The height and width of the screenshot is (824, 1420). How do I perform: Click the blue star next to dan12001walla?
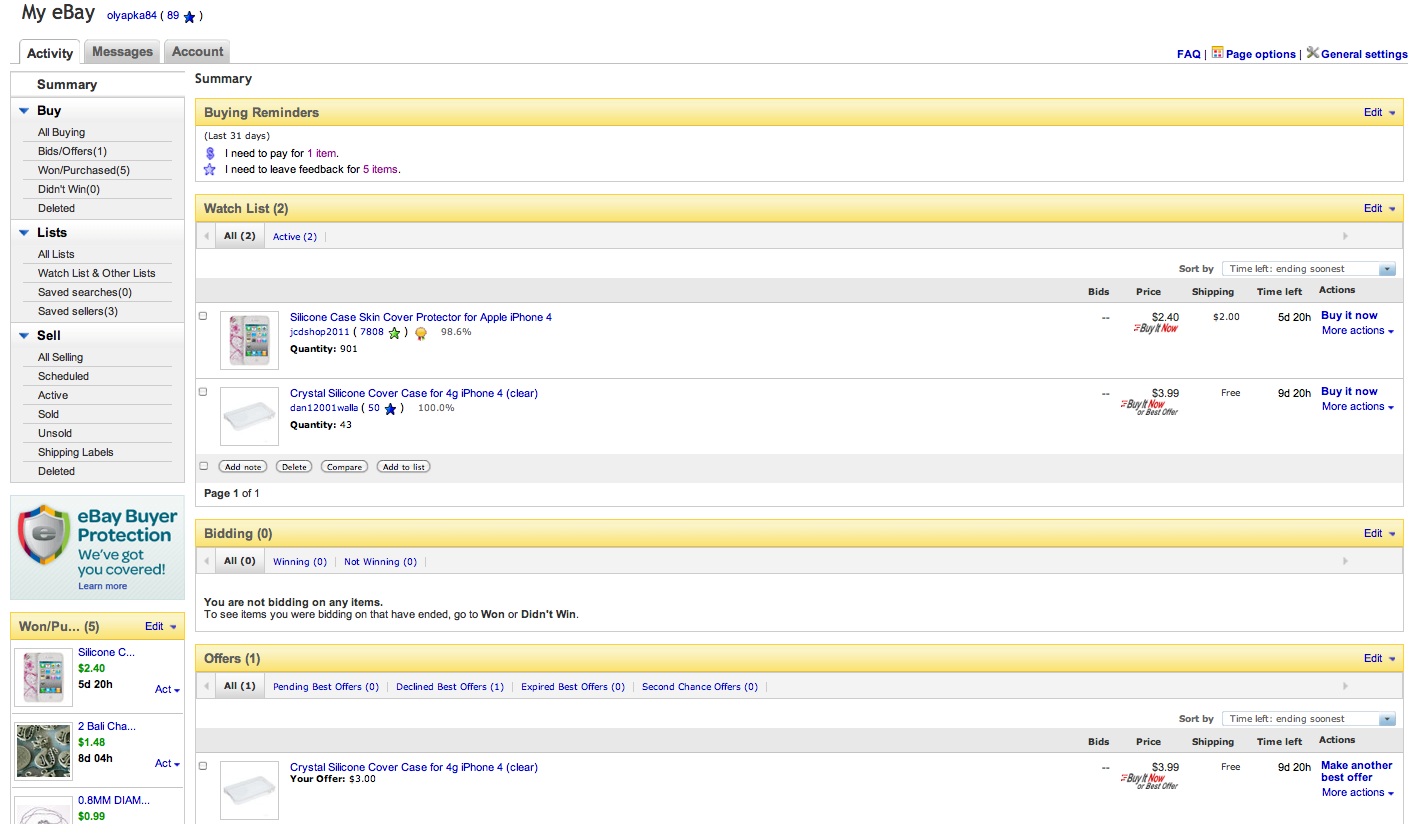390,409
